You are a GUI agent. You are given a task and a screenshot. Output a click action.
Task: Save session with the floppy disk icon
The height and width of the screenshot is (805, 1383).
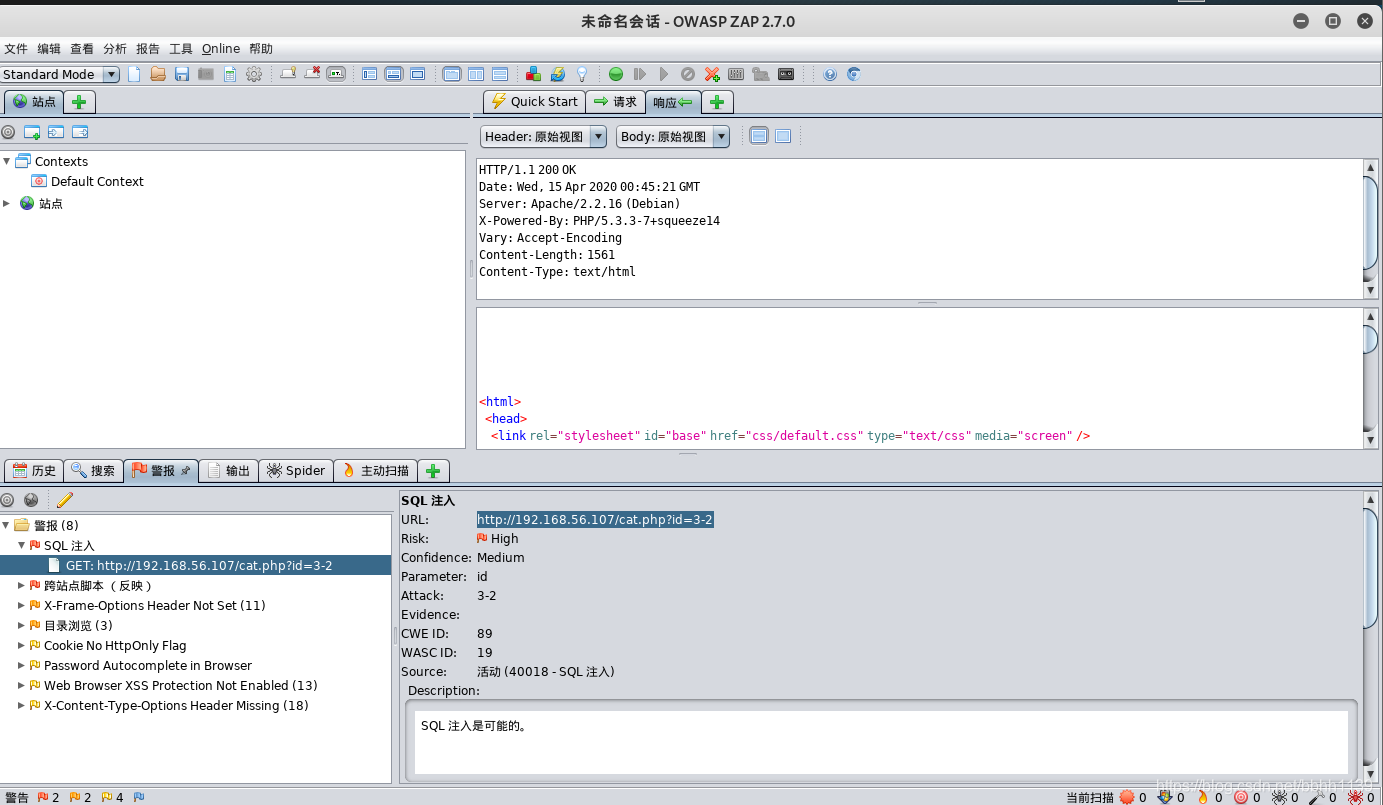coord(182,74)
